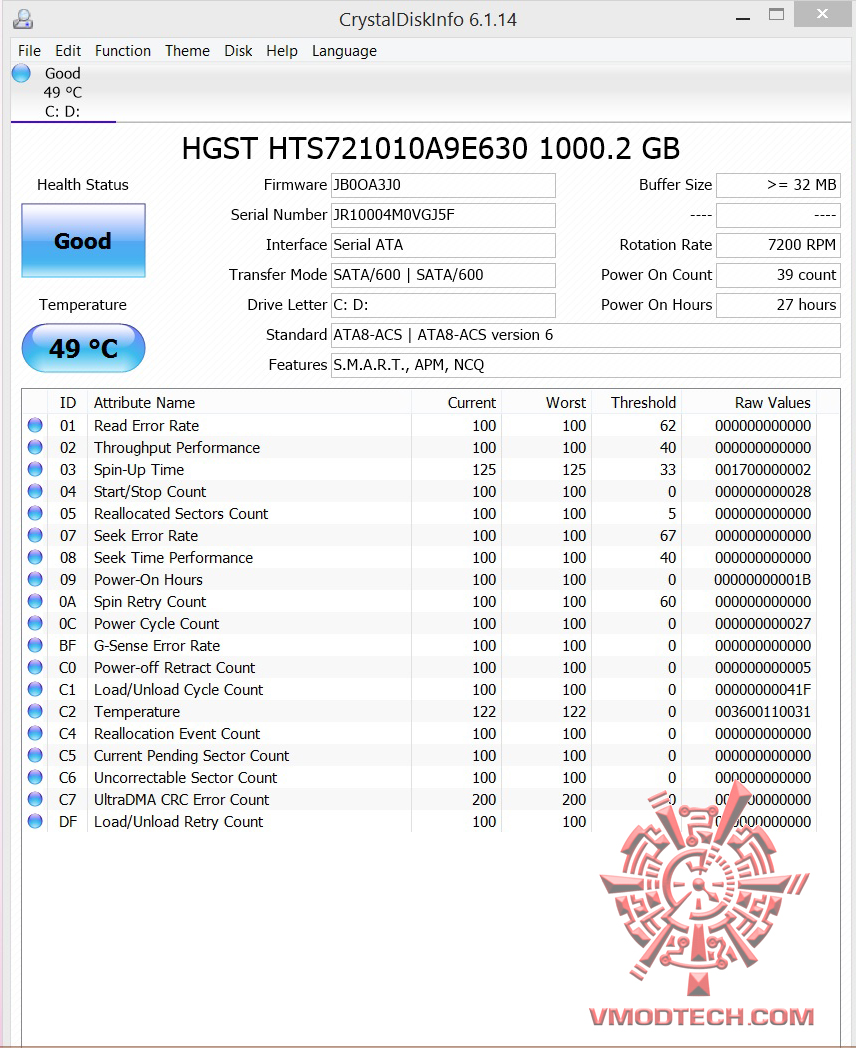
Task: Open the File menu
Action: click(x=29, y=51)
